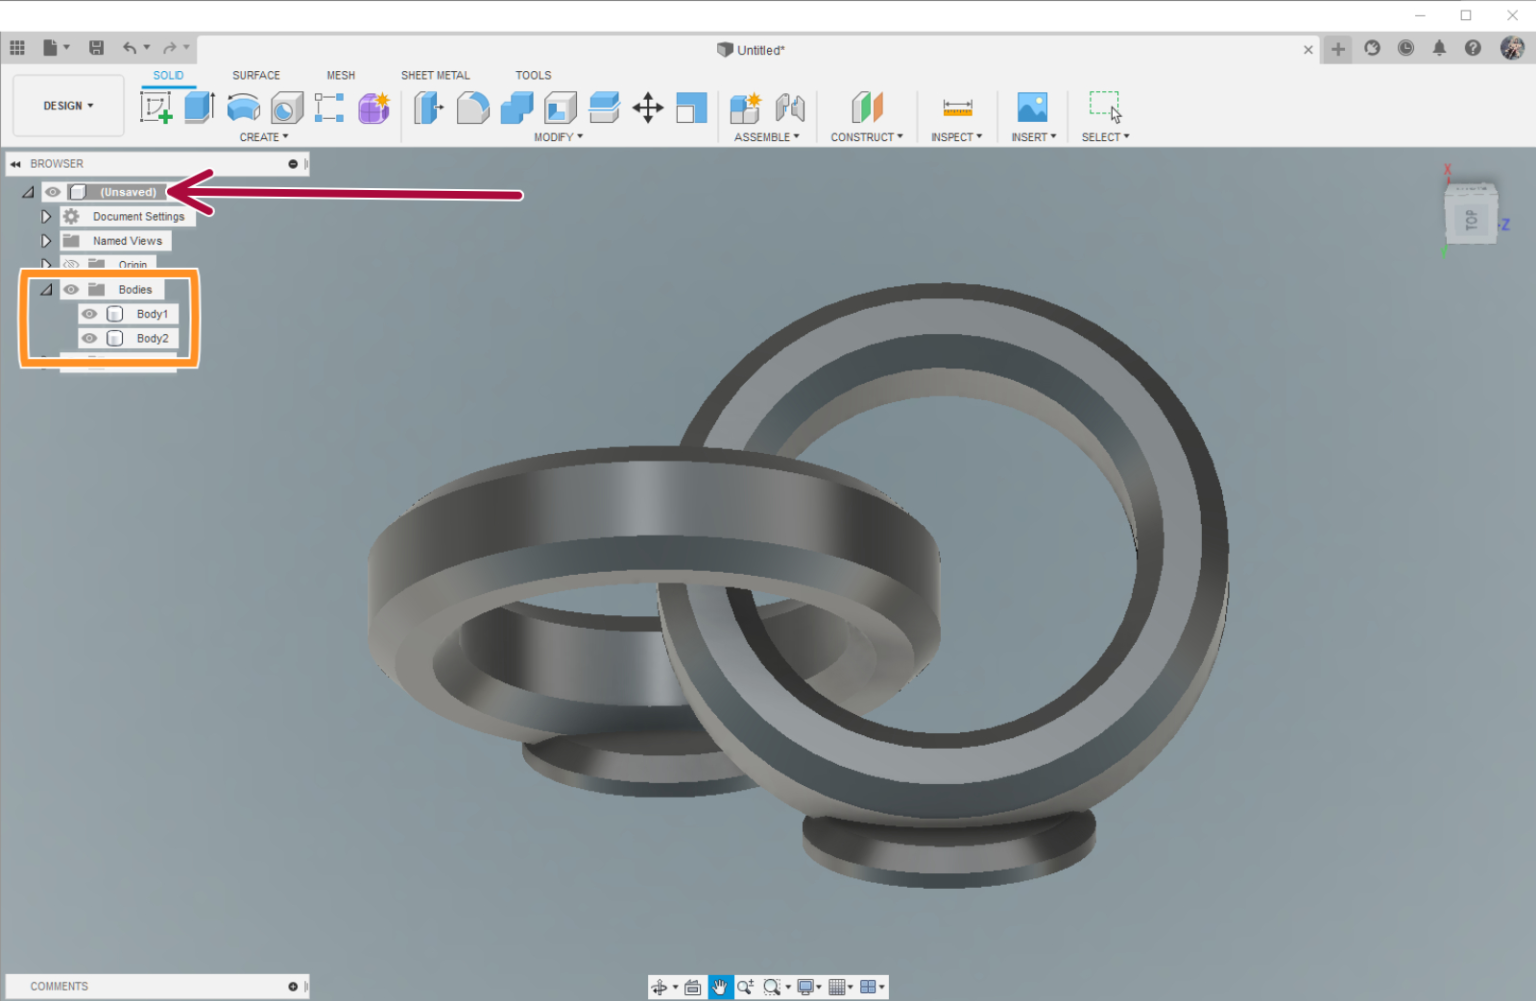The image size is (1536, 1001).
Task: Hide Body2 using its eye icon
Action: pyautogui.click(x=89, y=339)
